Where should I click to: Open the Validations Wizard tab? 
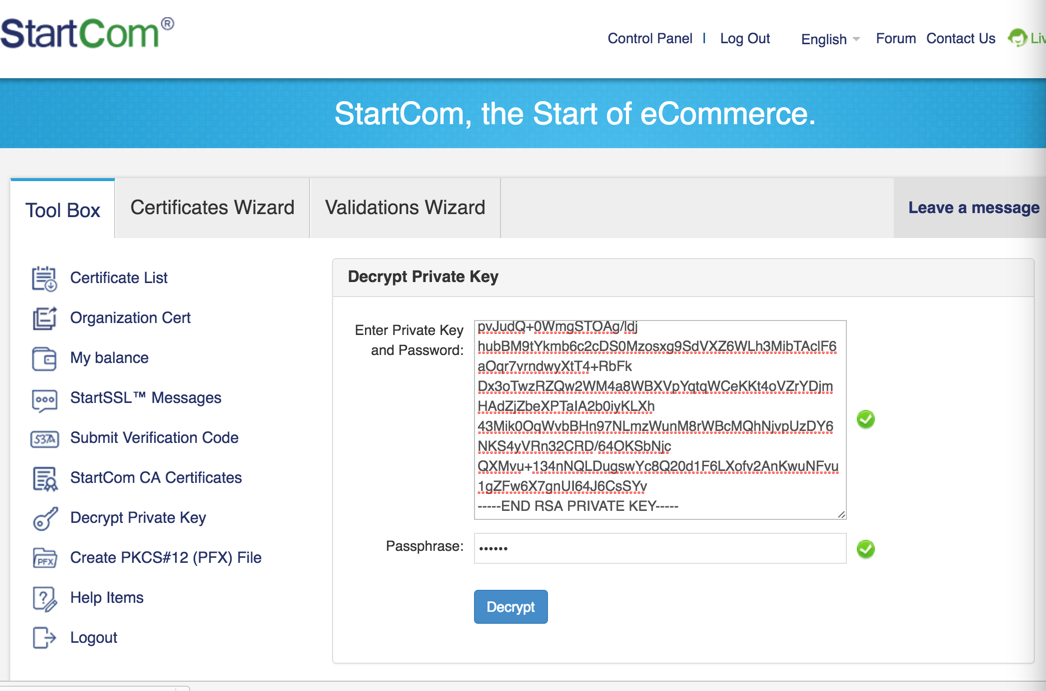pos(405,207)
